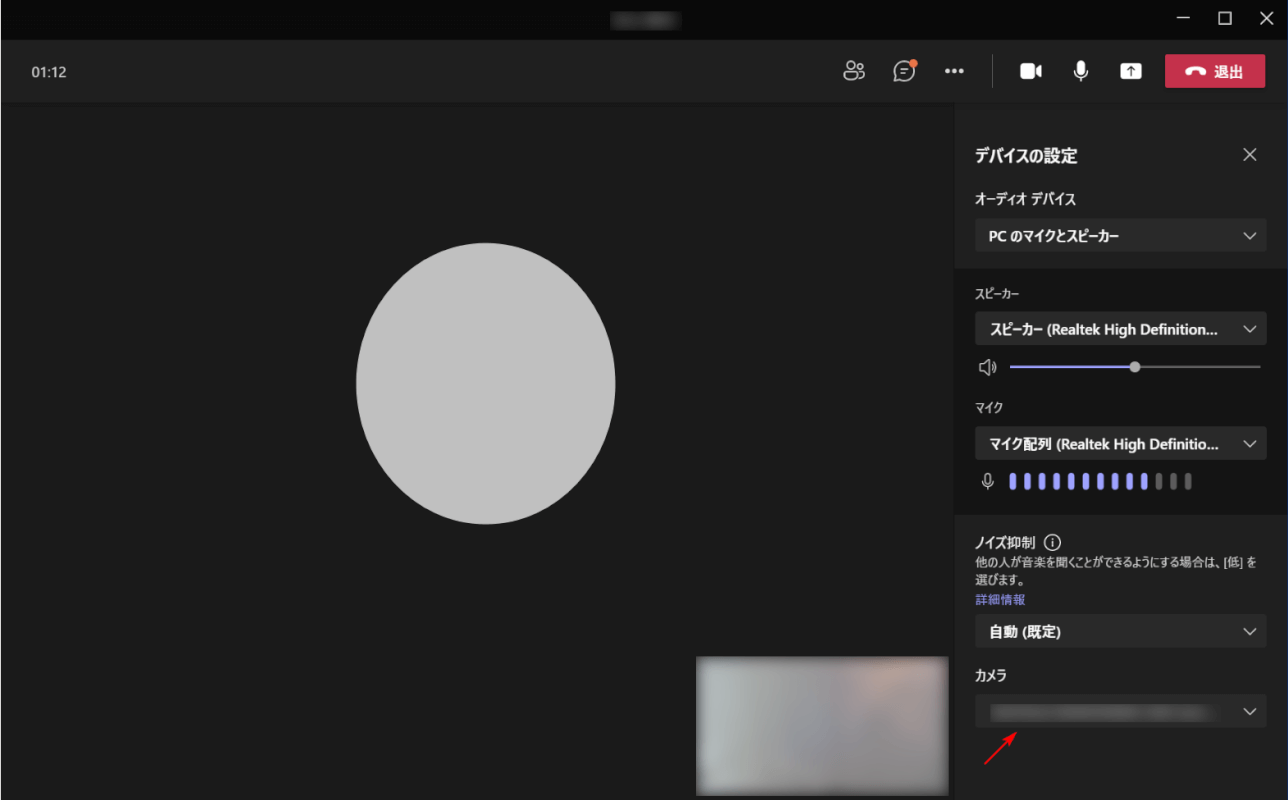Click the microphone icon beside level meter

coord(988,482)
